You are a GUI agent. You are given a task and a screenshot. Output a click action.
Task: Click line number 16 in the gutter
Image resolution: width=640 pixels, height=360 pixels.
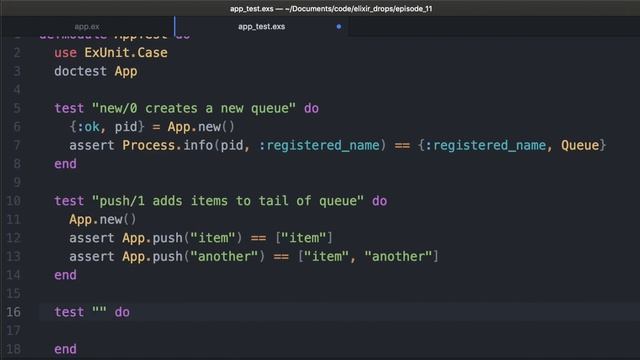[x=13, y=312]
